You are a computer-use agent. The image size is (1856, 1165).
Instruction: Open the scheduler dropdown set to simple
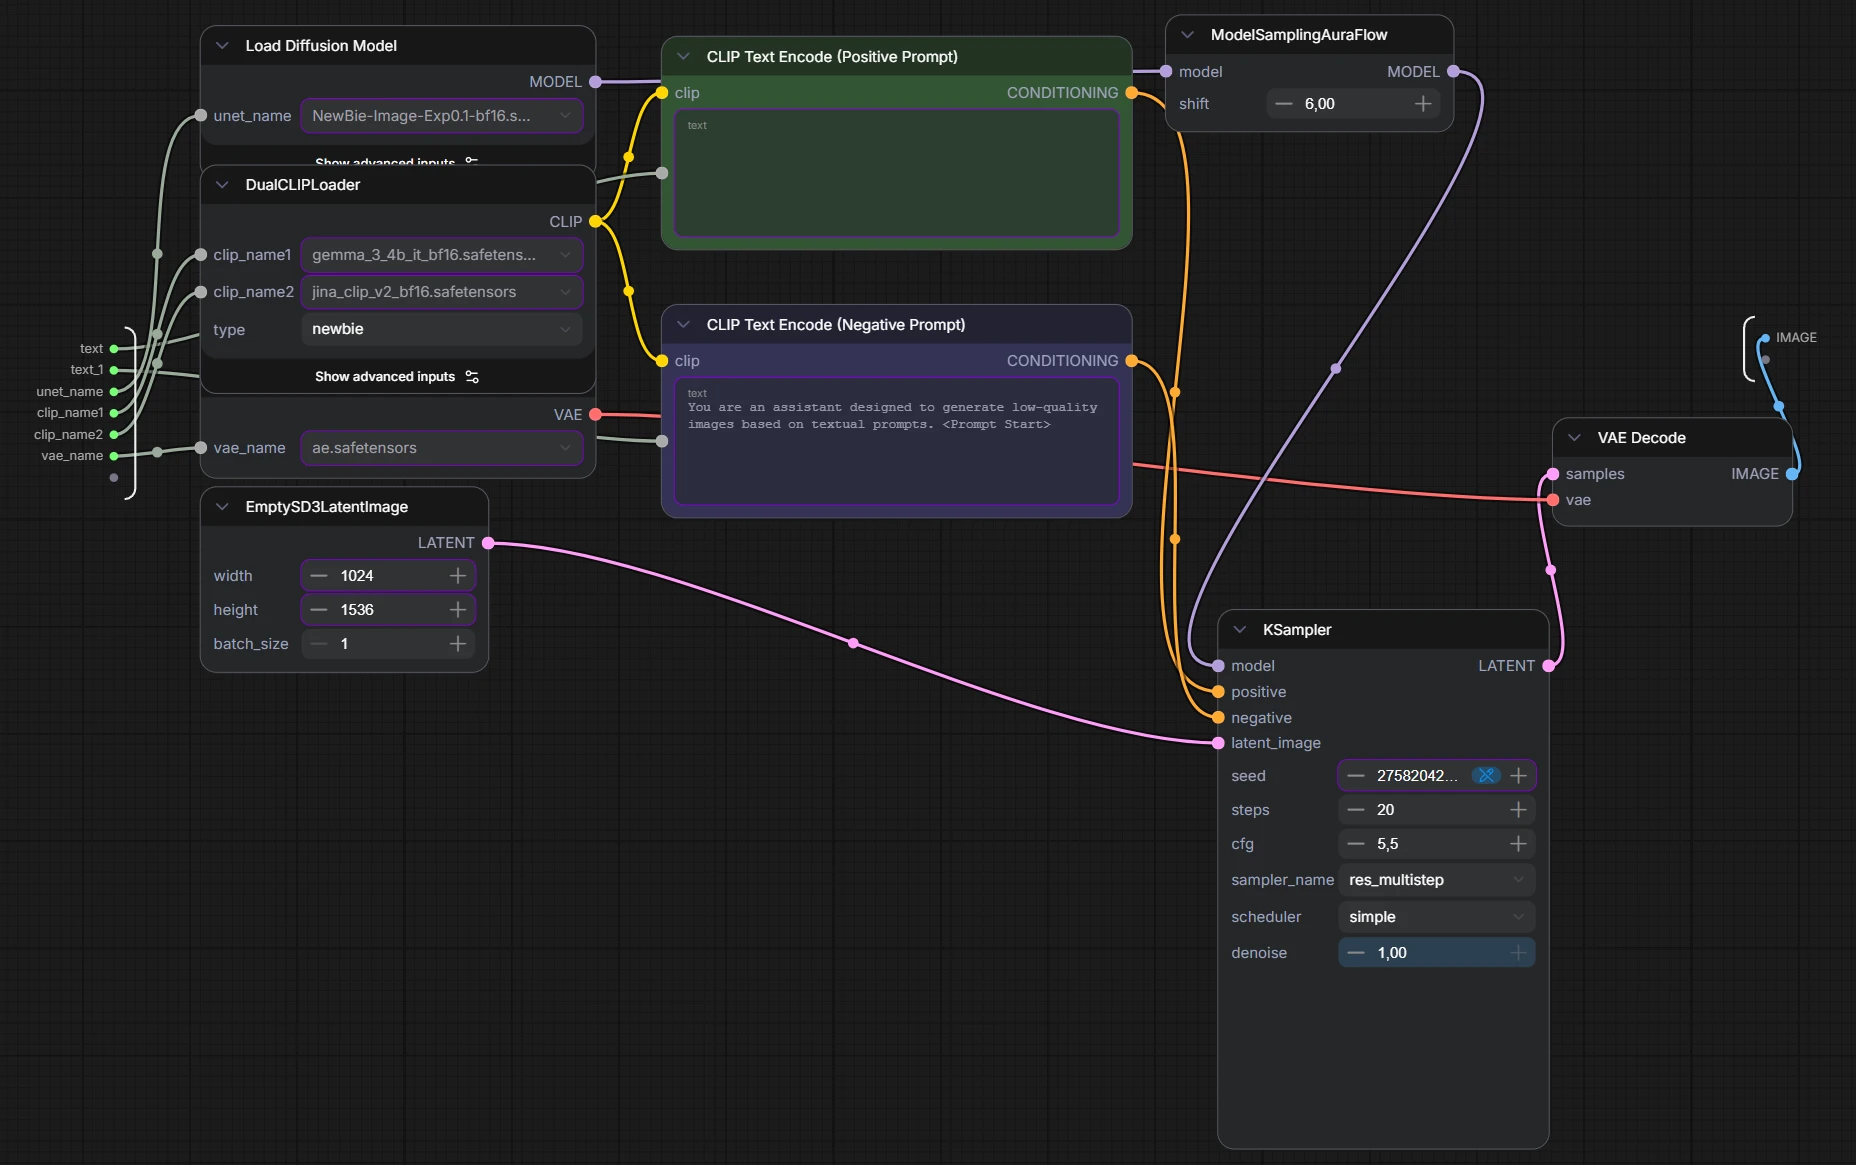(x=1436, y=917)
